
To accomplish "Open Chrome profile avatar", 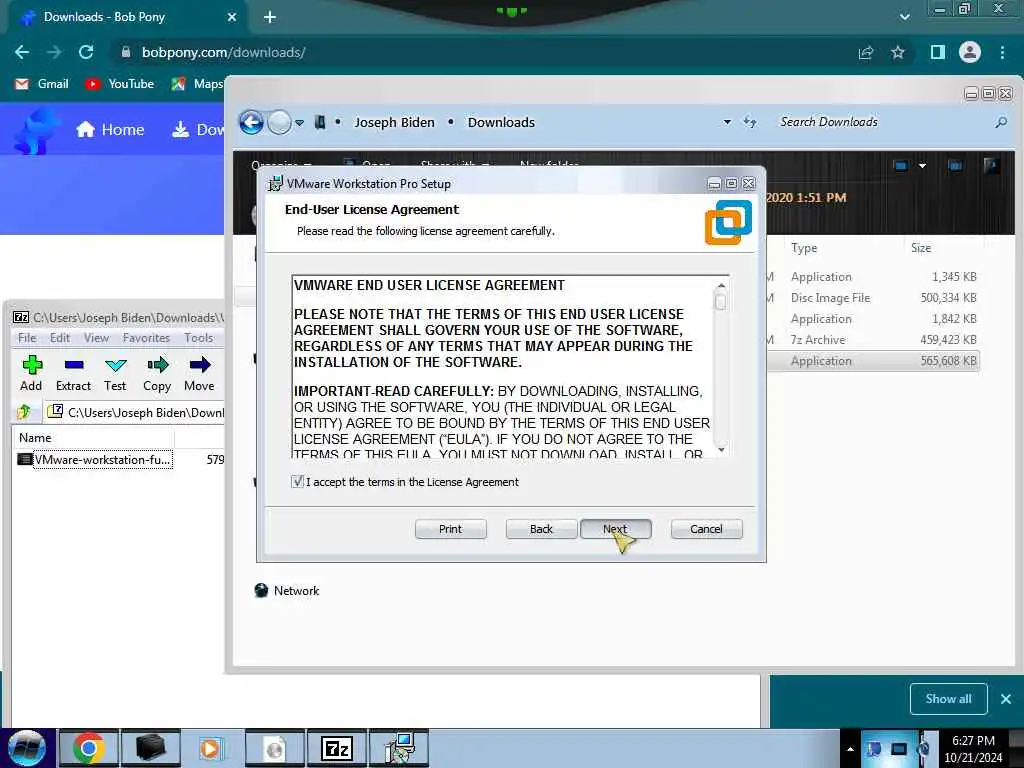I will tap(970, 52).
